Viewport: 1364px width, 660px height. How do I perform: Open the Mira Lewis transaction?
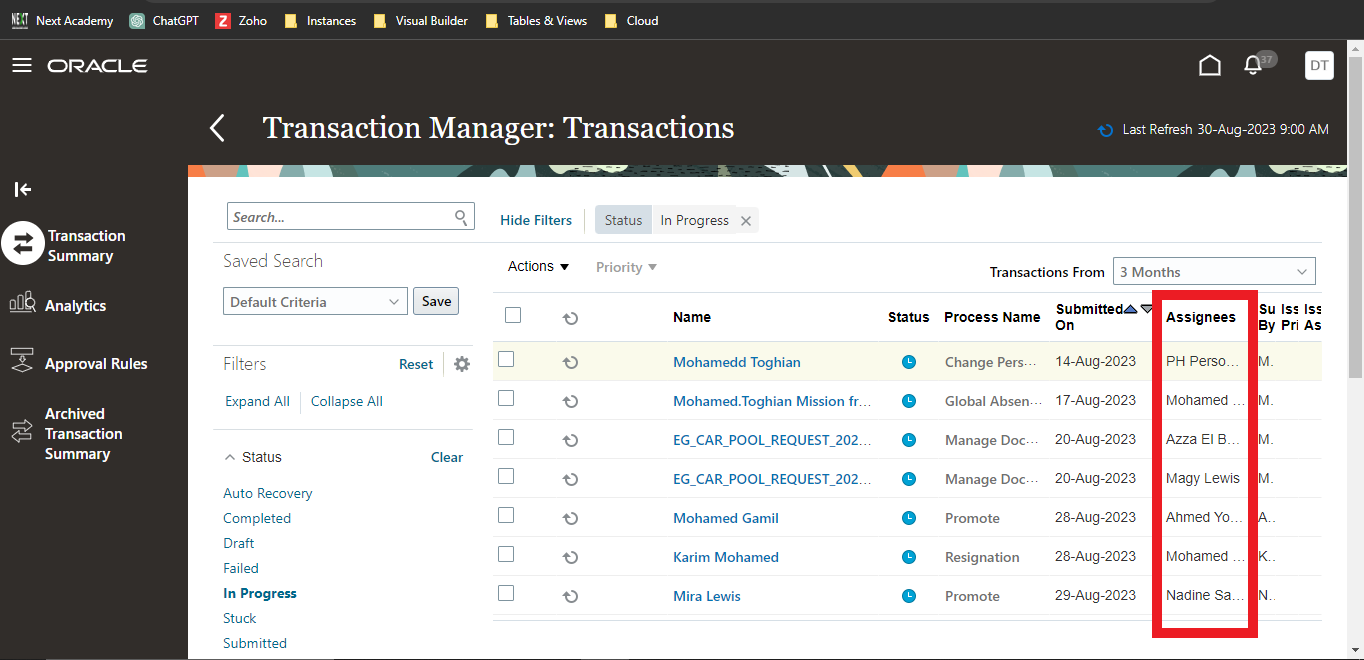point(707,596)
